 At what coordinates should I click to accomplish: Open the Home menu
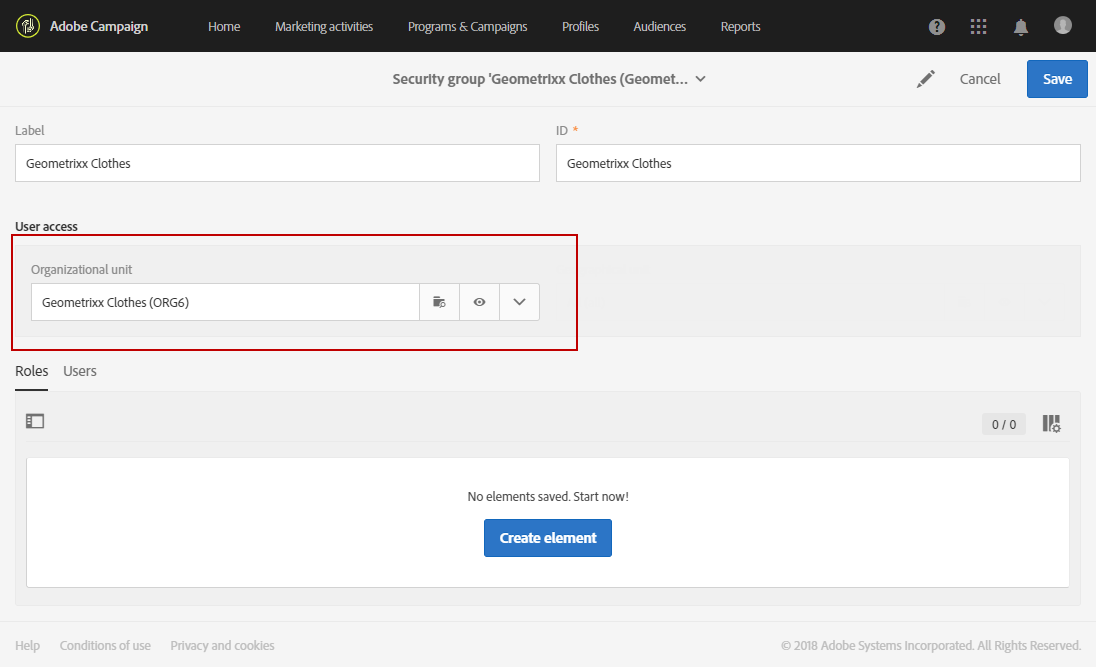point(224,27)
